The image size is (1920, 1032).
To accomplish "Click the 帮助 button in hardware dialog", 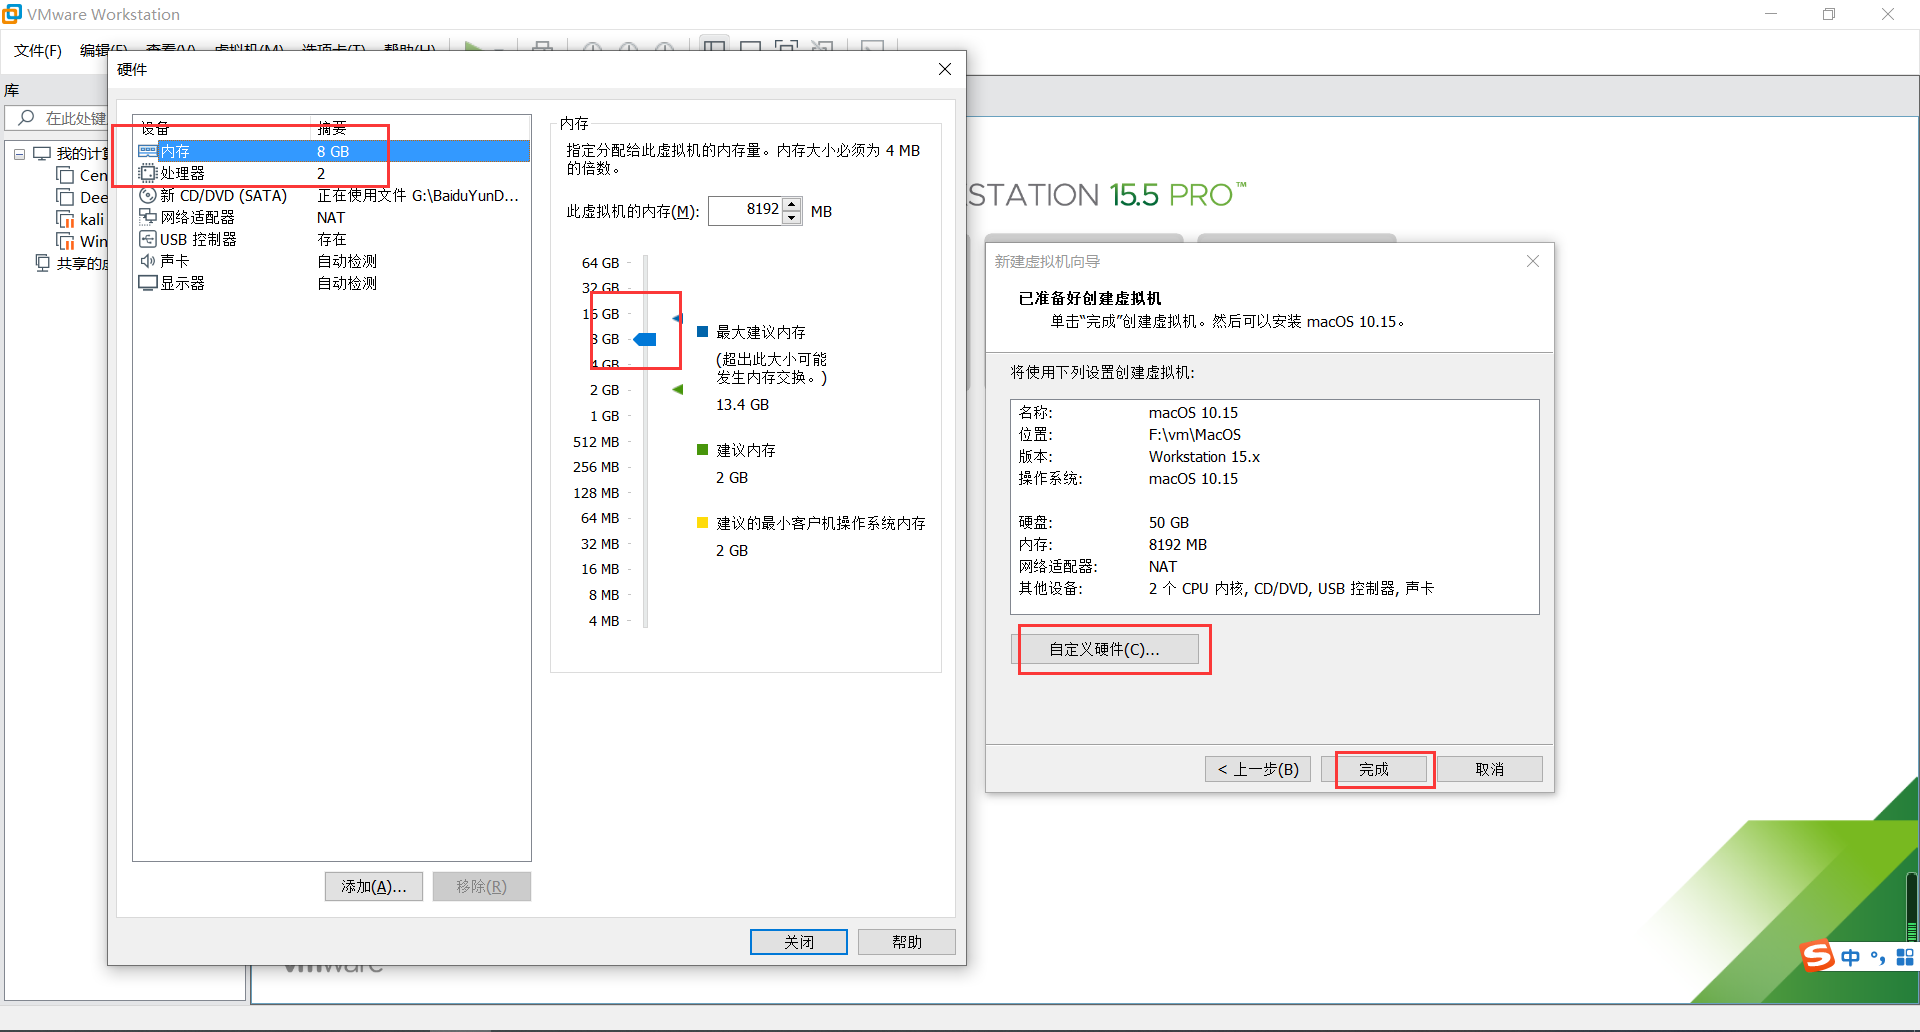I will [x=907, y=942].
